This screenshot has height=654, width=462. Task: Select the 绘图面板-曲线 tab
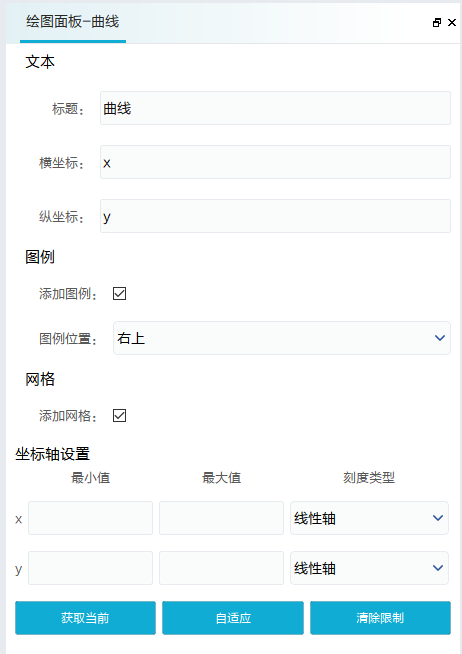(x=73, y=22)
